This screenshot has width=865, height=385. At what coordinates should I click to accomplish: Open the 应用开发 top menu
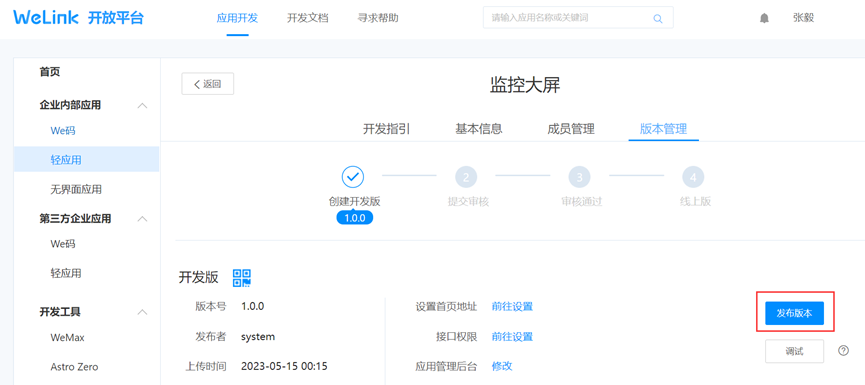[237, 18]
